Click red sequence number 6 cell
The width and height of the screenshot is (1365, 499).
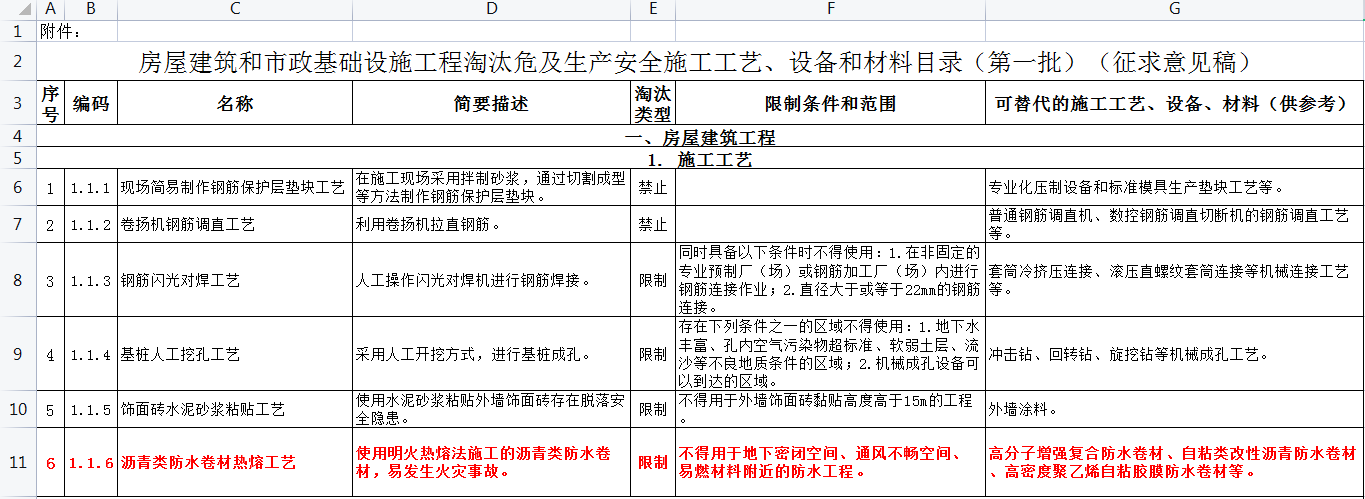coord(51,463)
